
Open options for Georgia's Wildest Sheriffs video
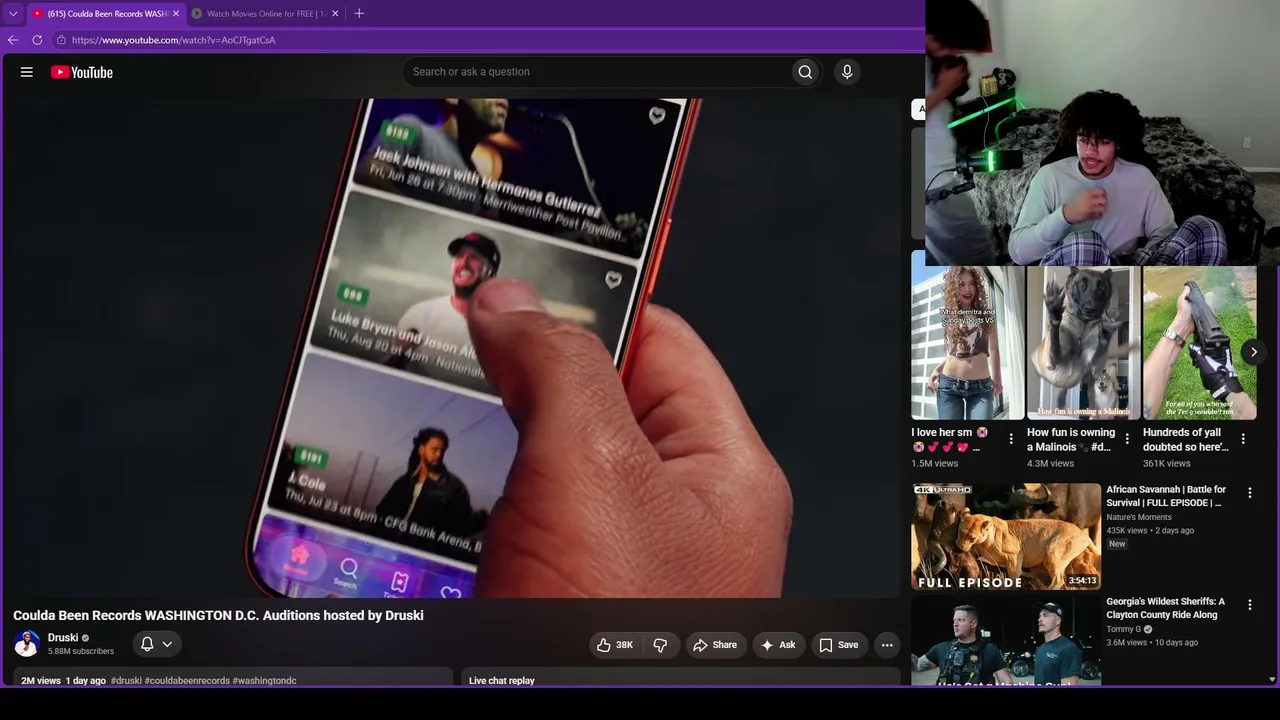click(1249, 605)
